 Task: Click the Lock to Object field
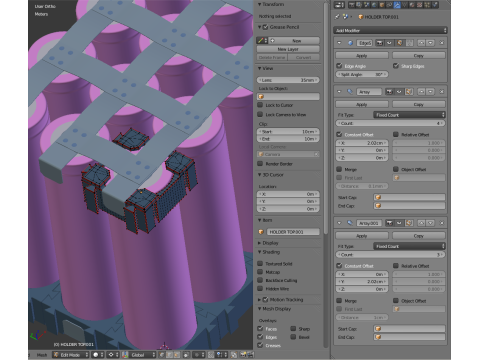288,96
